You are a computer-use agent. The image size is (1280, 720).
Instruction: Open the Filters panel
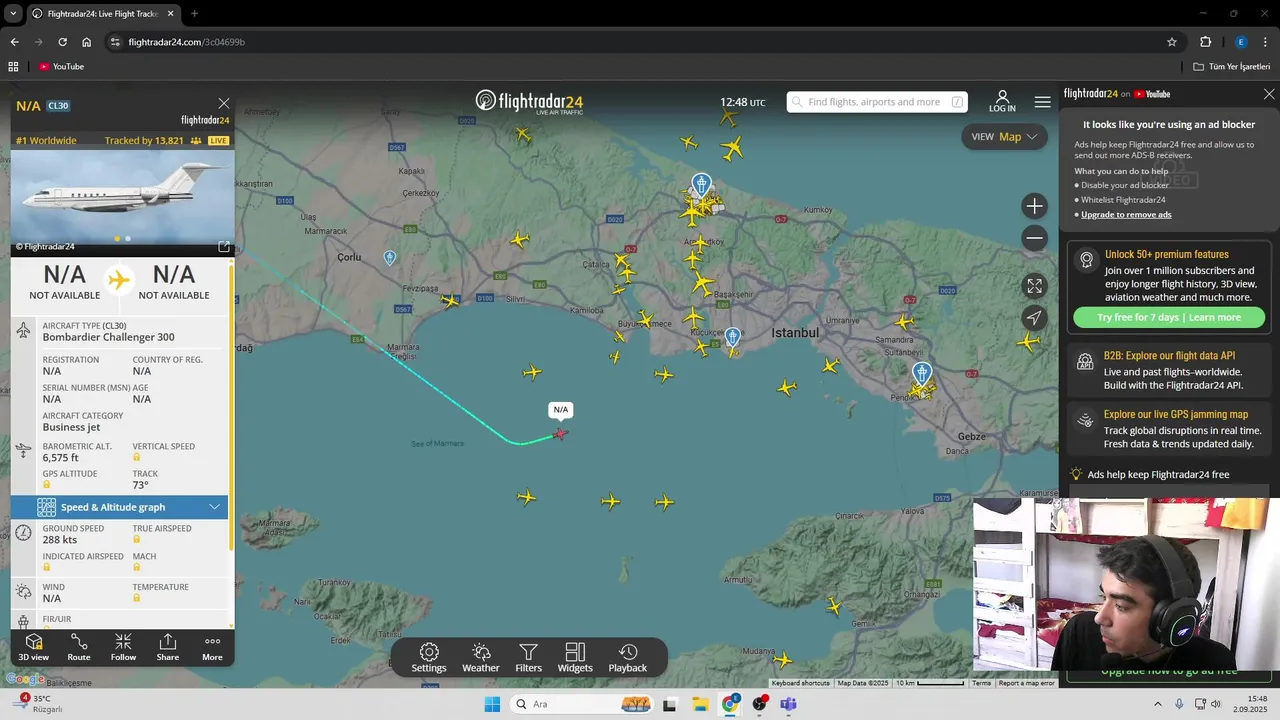click(529, 658)
